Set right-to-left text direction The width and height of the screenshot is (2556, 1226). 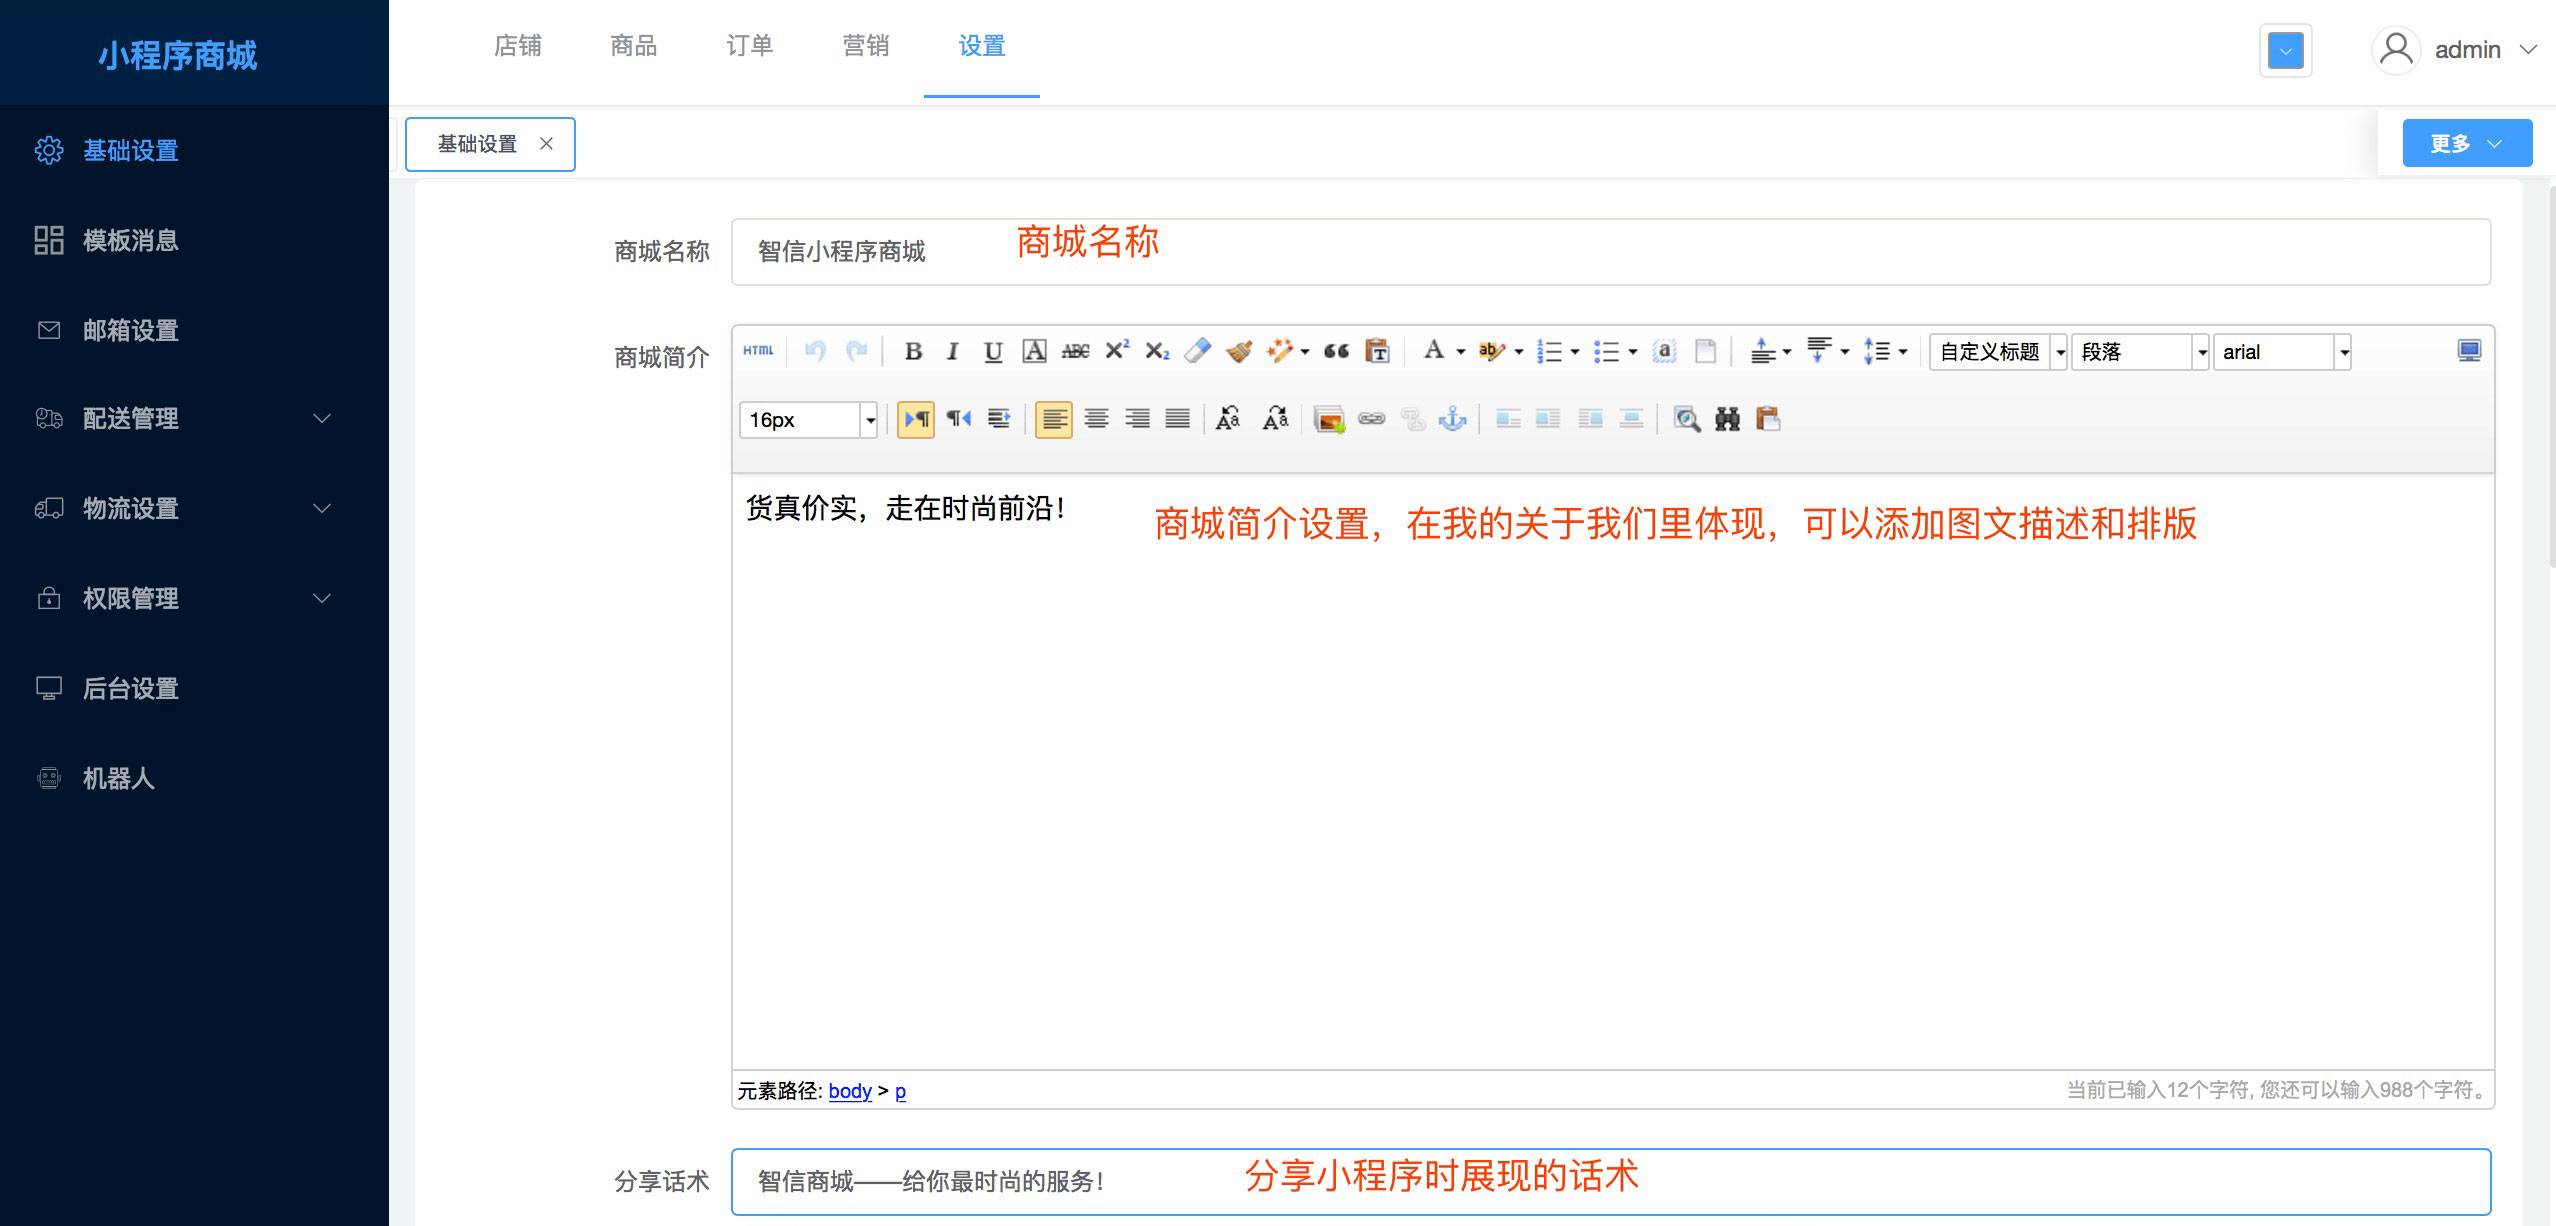coord(958,419)
